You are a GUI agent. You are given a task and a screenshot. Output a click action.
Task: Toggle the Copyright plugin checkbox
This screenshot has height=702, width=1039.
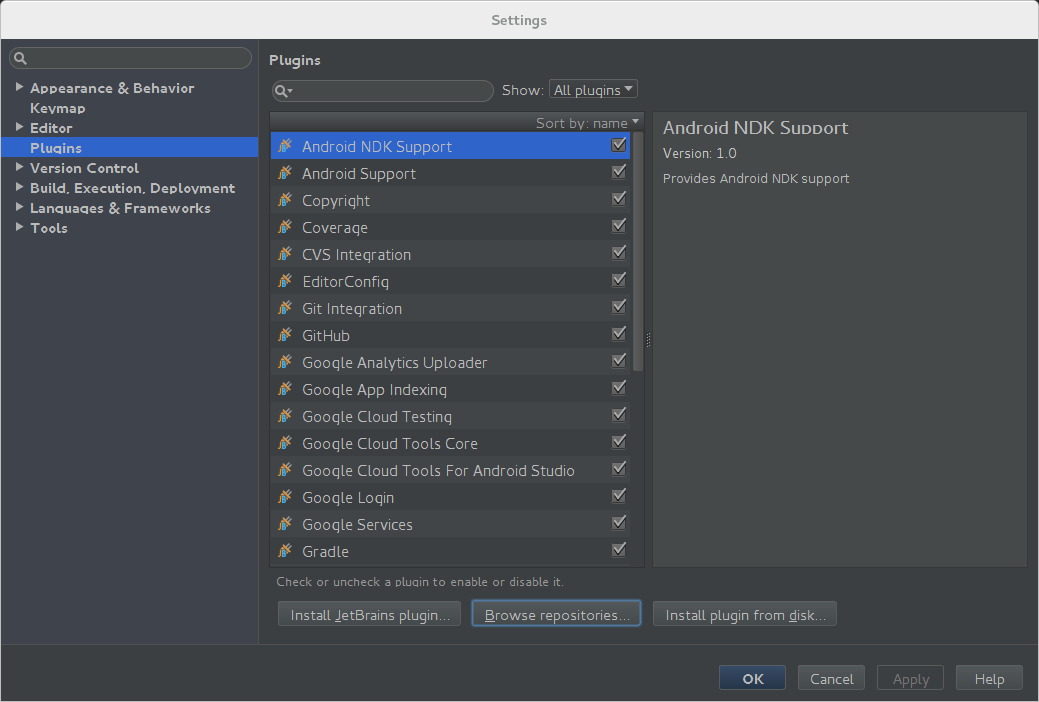coord(619,199)
